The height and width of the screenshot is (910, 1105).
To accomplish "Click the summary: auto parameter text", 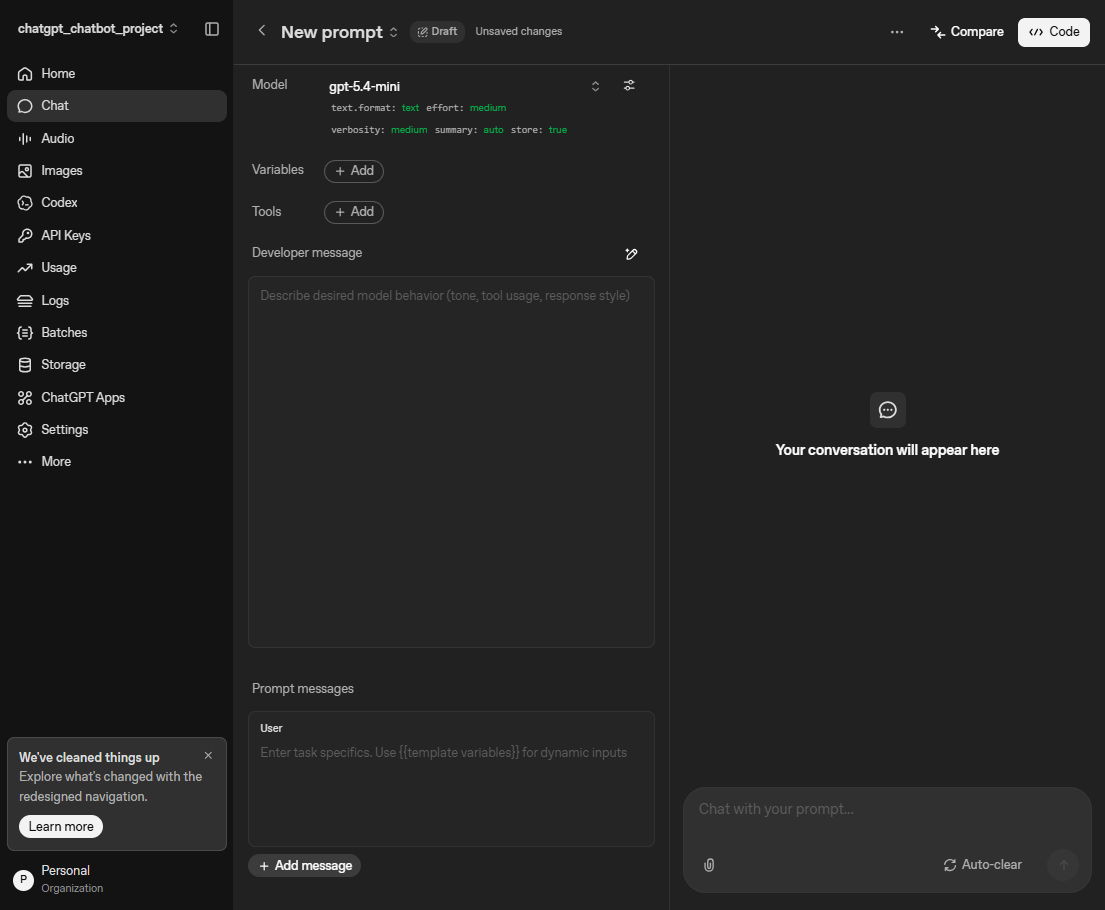I will pyautogui.click(x=469, y=130).
